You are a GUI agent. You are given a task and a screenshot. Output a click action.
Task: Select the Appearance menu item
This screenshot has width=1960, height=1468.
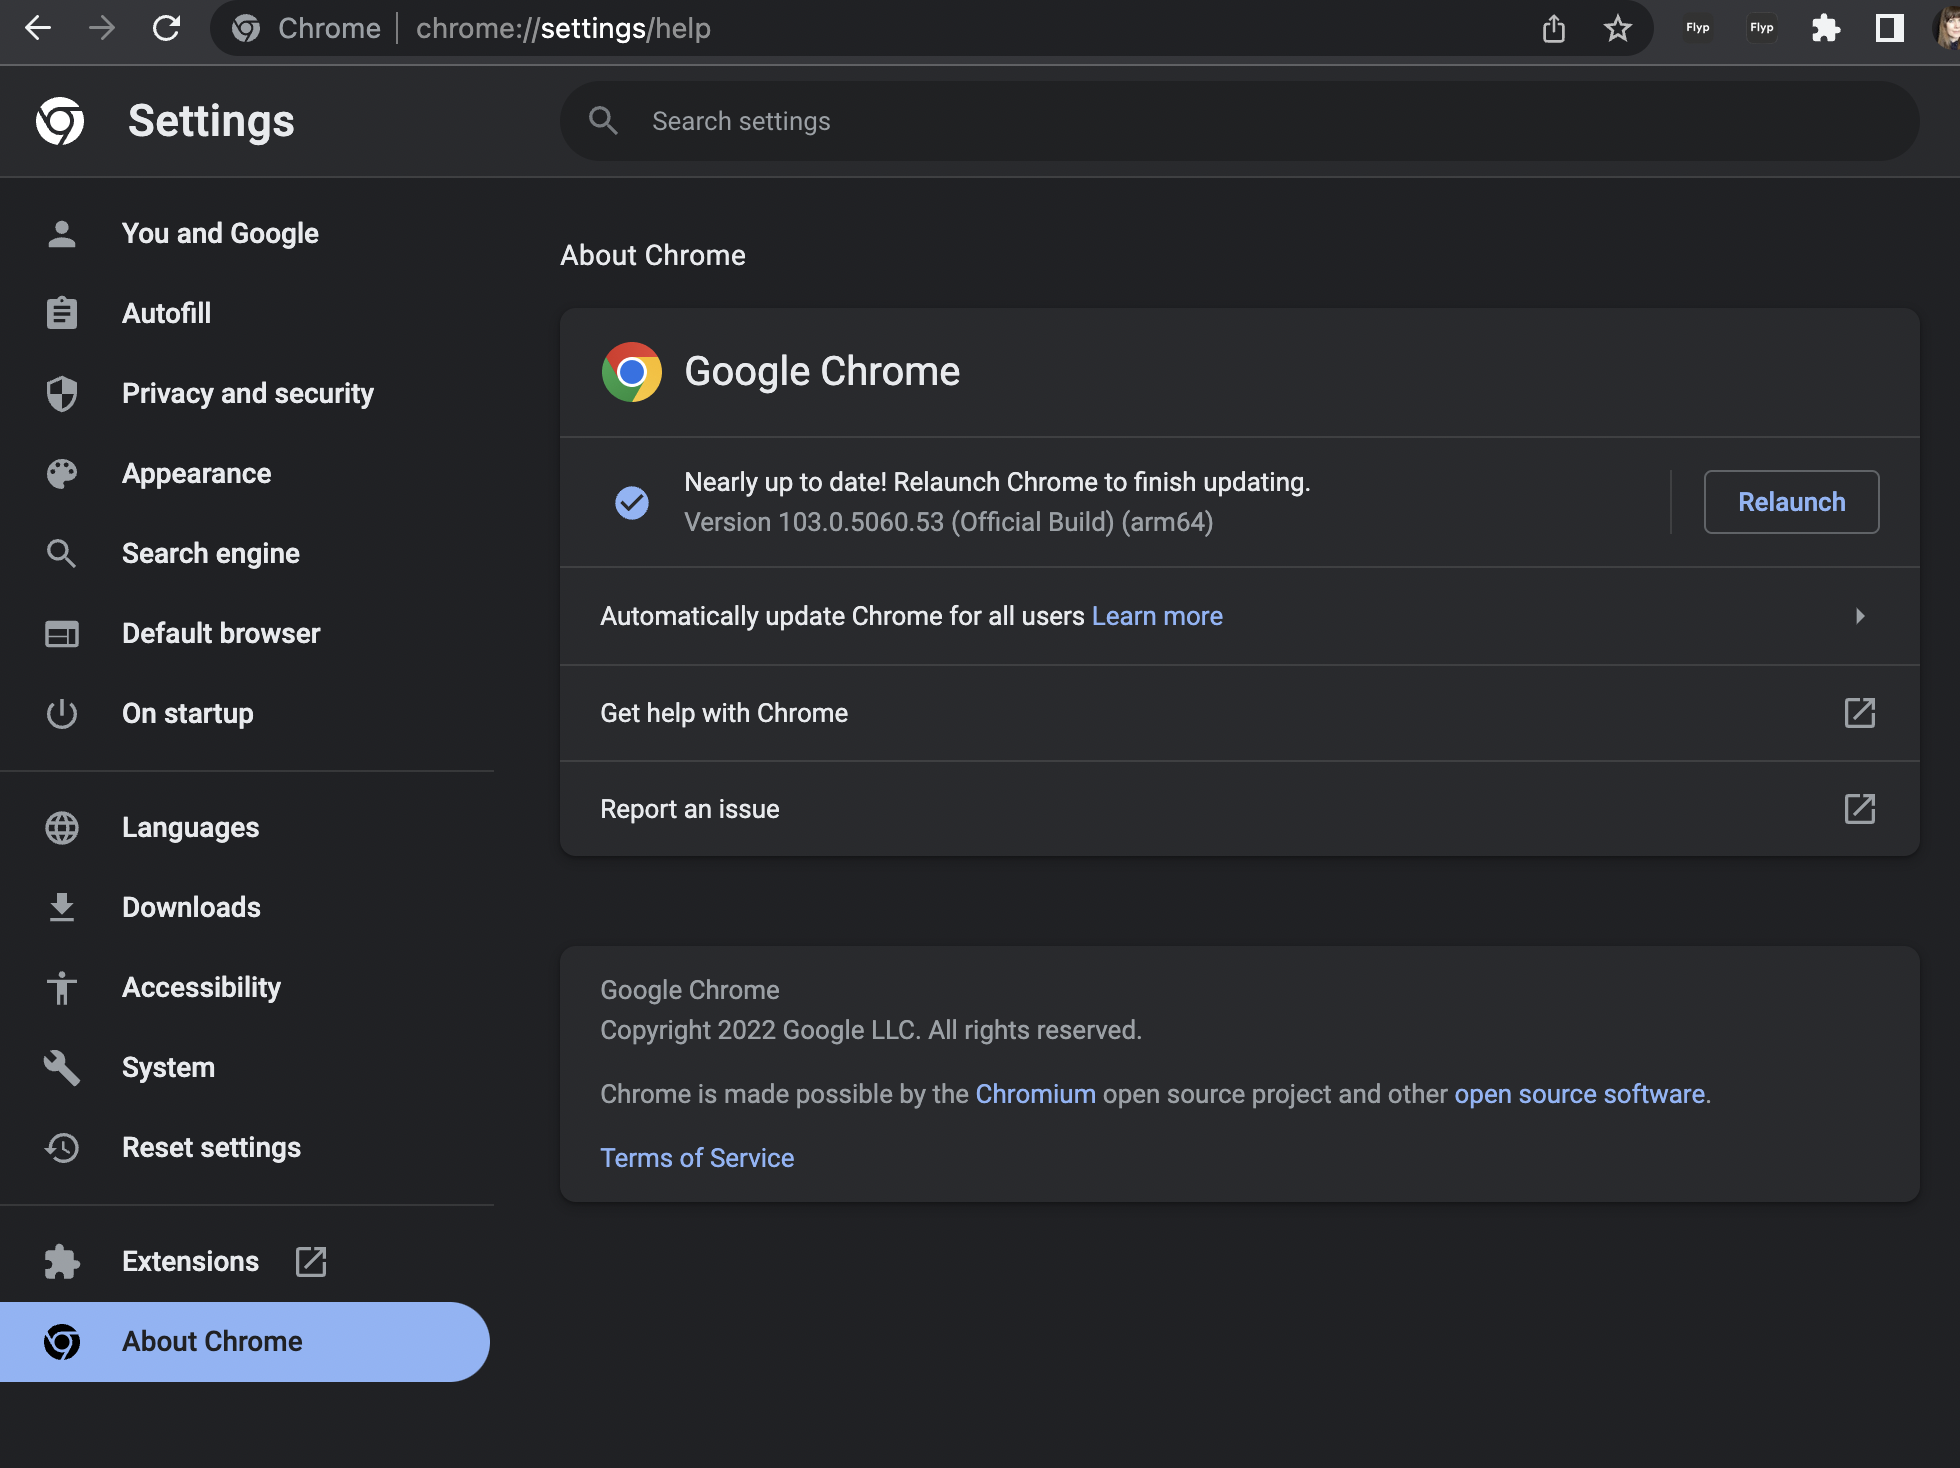point(196,473)
